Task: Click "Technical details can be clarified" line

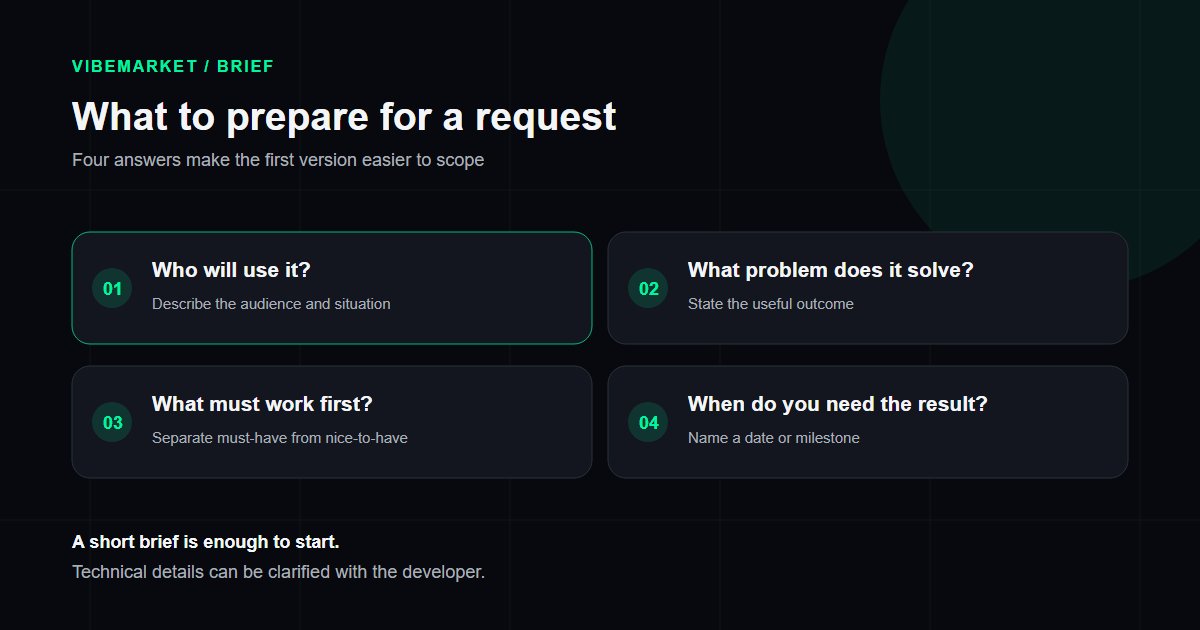Action: click(278, 573)
